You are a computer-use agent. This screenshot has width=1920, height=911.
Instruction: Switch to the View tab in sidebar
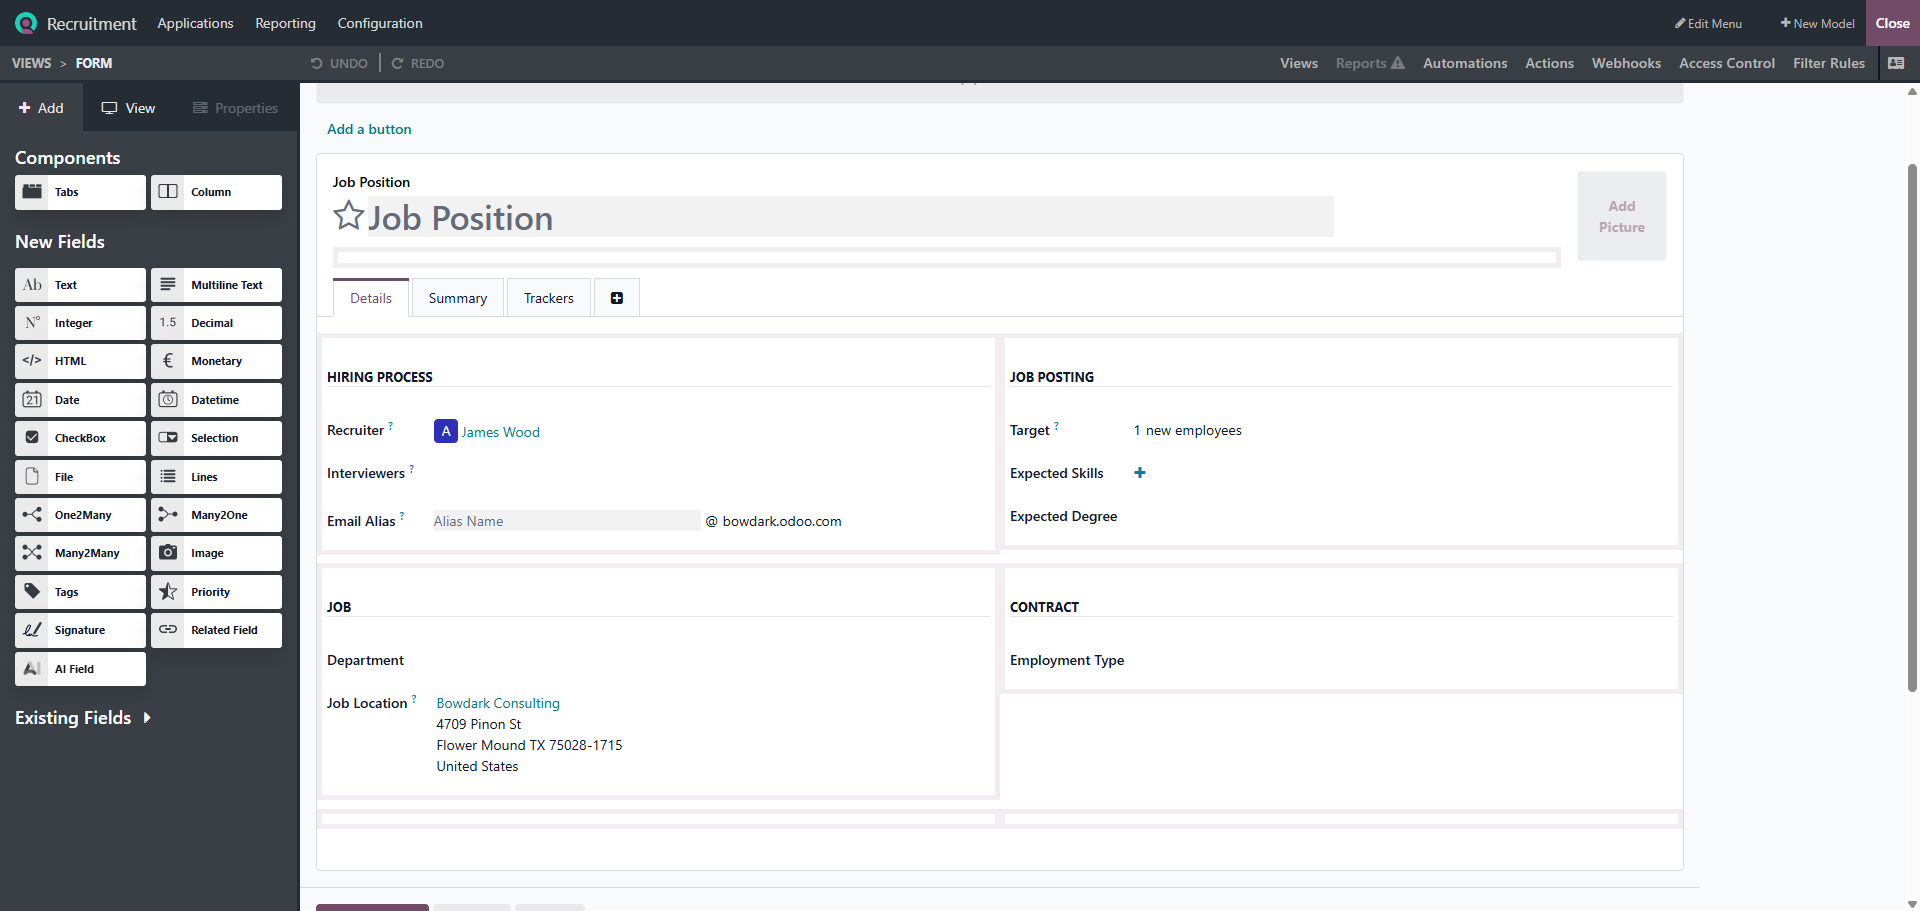128,108
